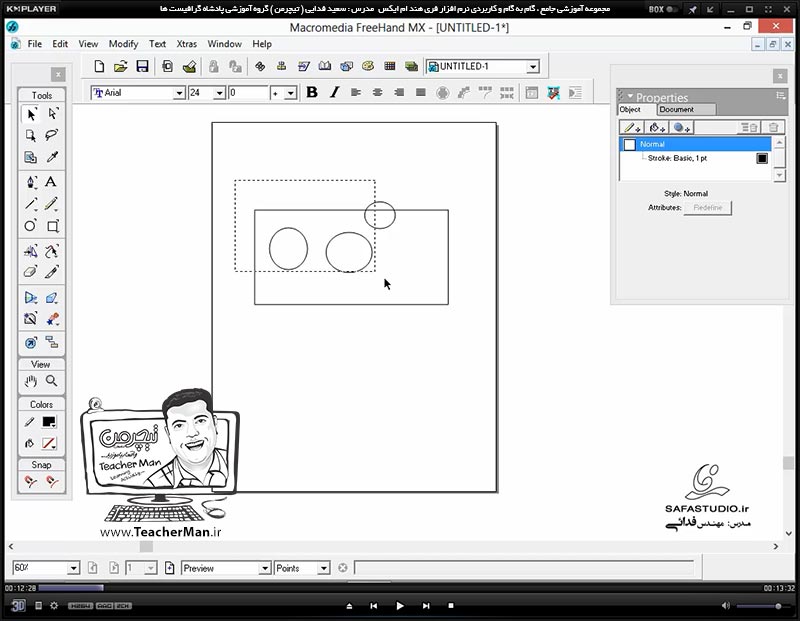Switch to the Object tab

(636, 109)
